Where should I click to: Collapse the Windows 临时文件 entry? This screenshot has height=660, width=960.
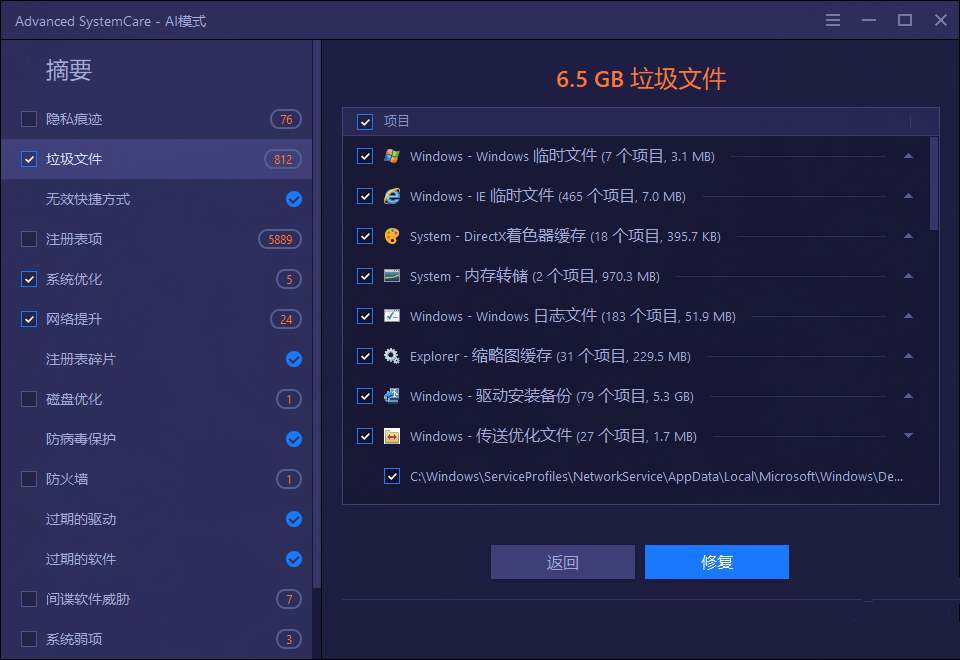coord(908,156)
